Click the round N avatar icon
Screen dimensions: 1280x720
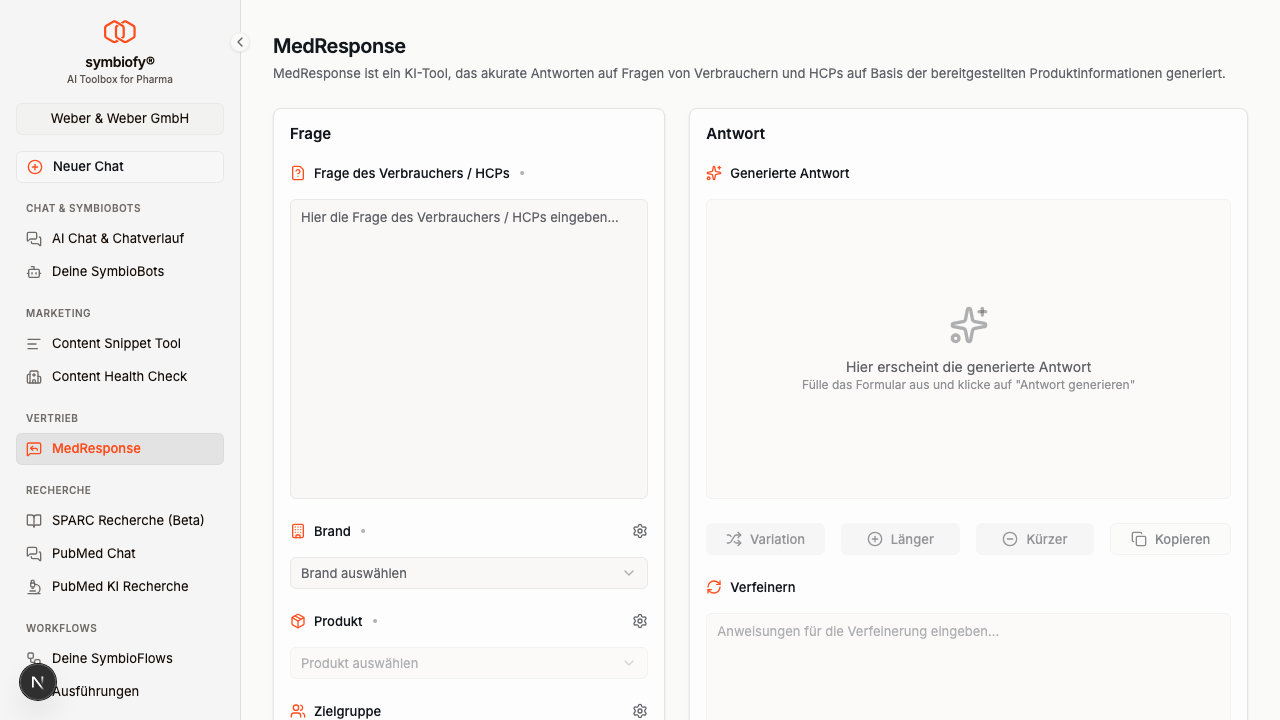point(38,683)
